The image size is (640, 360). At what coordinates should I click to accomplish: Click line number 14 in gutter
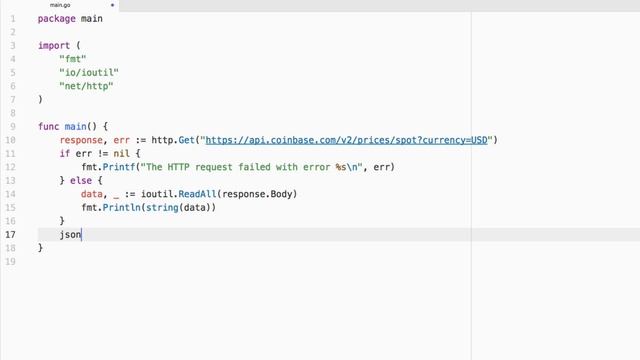(x=10, y=194)
